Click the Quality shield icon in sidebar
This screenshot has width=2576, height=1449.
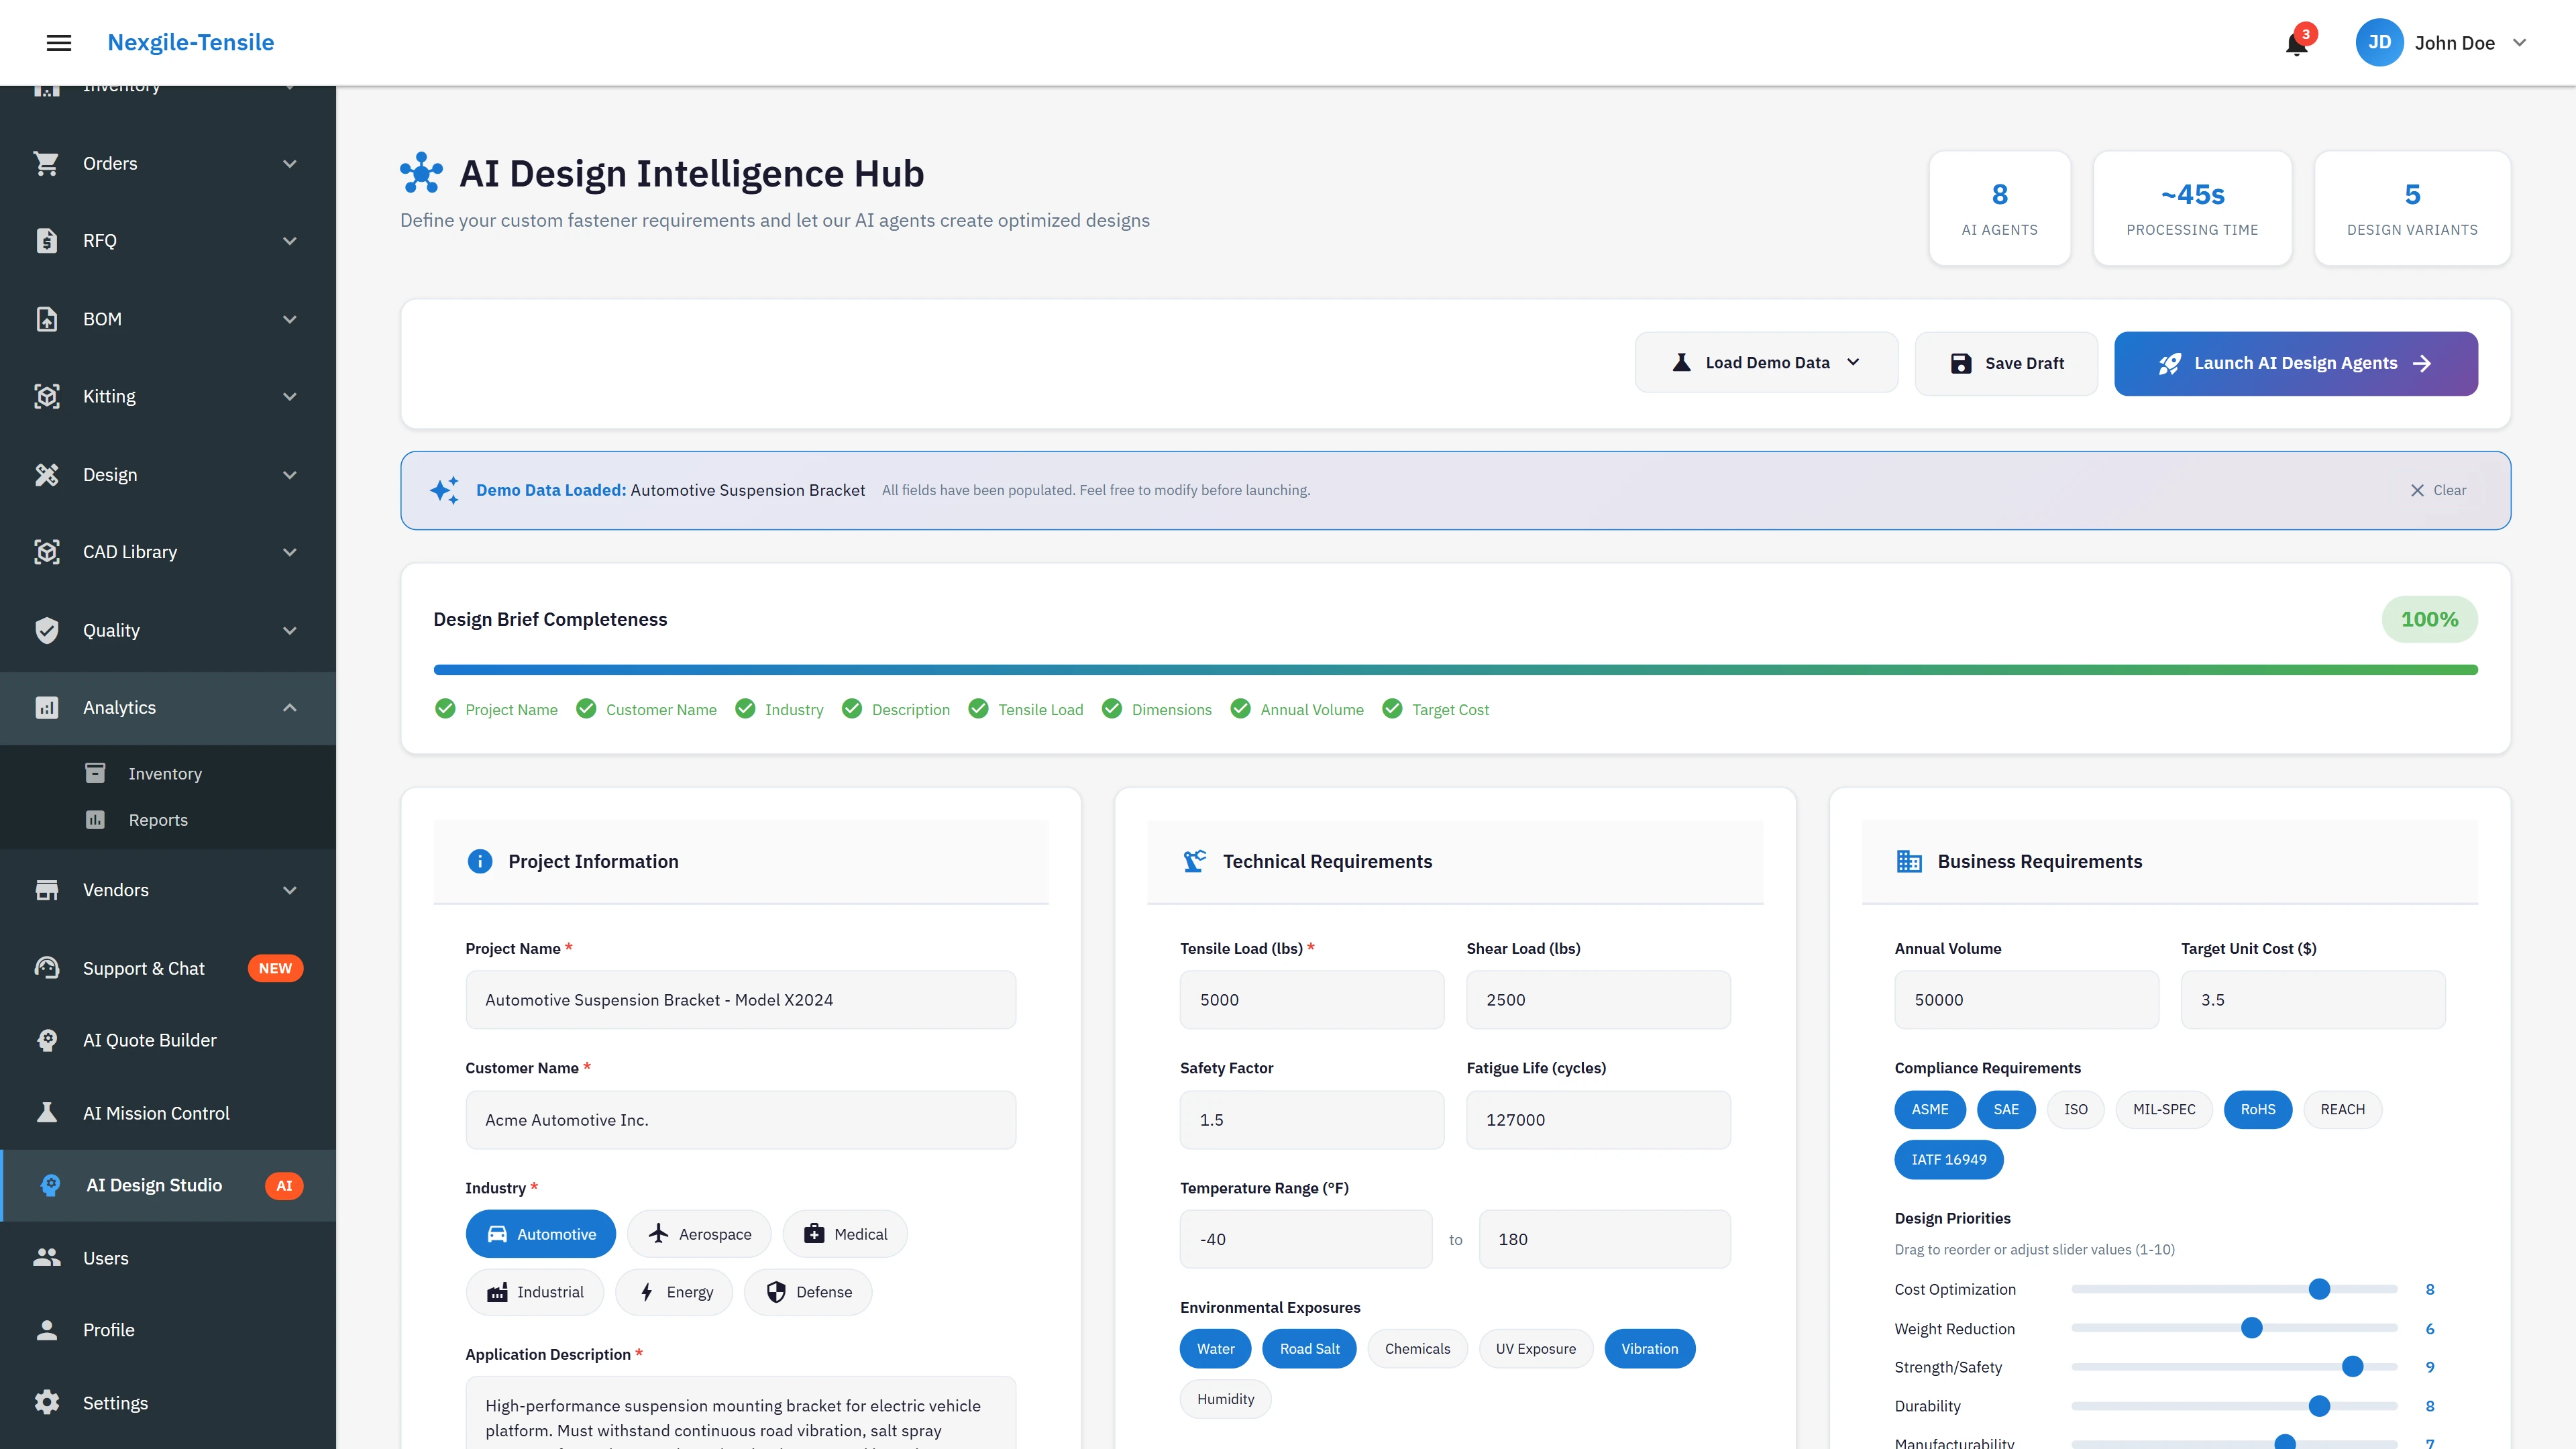pyautogui.click(x=47, y=630)
